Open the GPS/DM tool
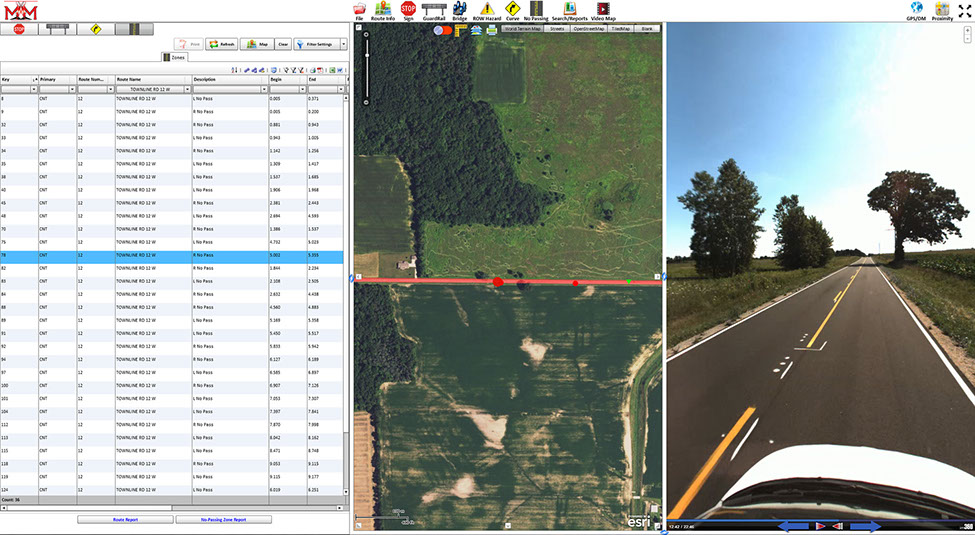The height and width of the screenshot is (535, 975). click(916, 10)
